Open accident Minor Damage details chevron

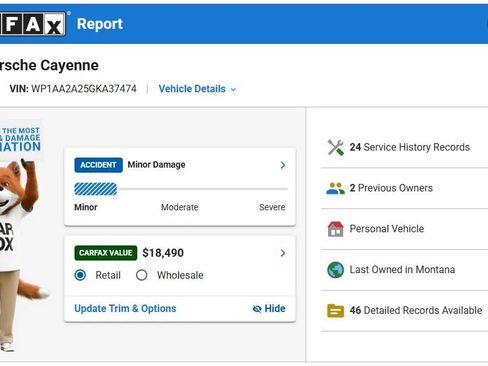[283, 165]
